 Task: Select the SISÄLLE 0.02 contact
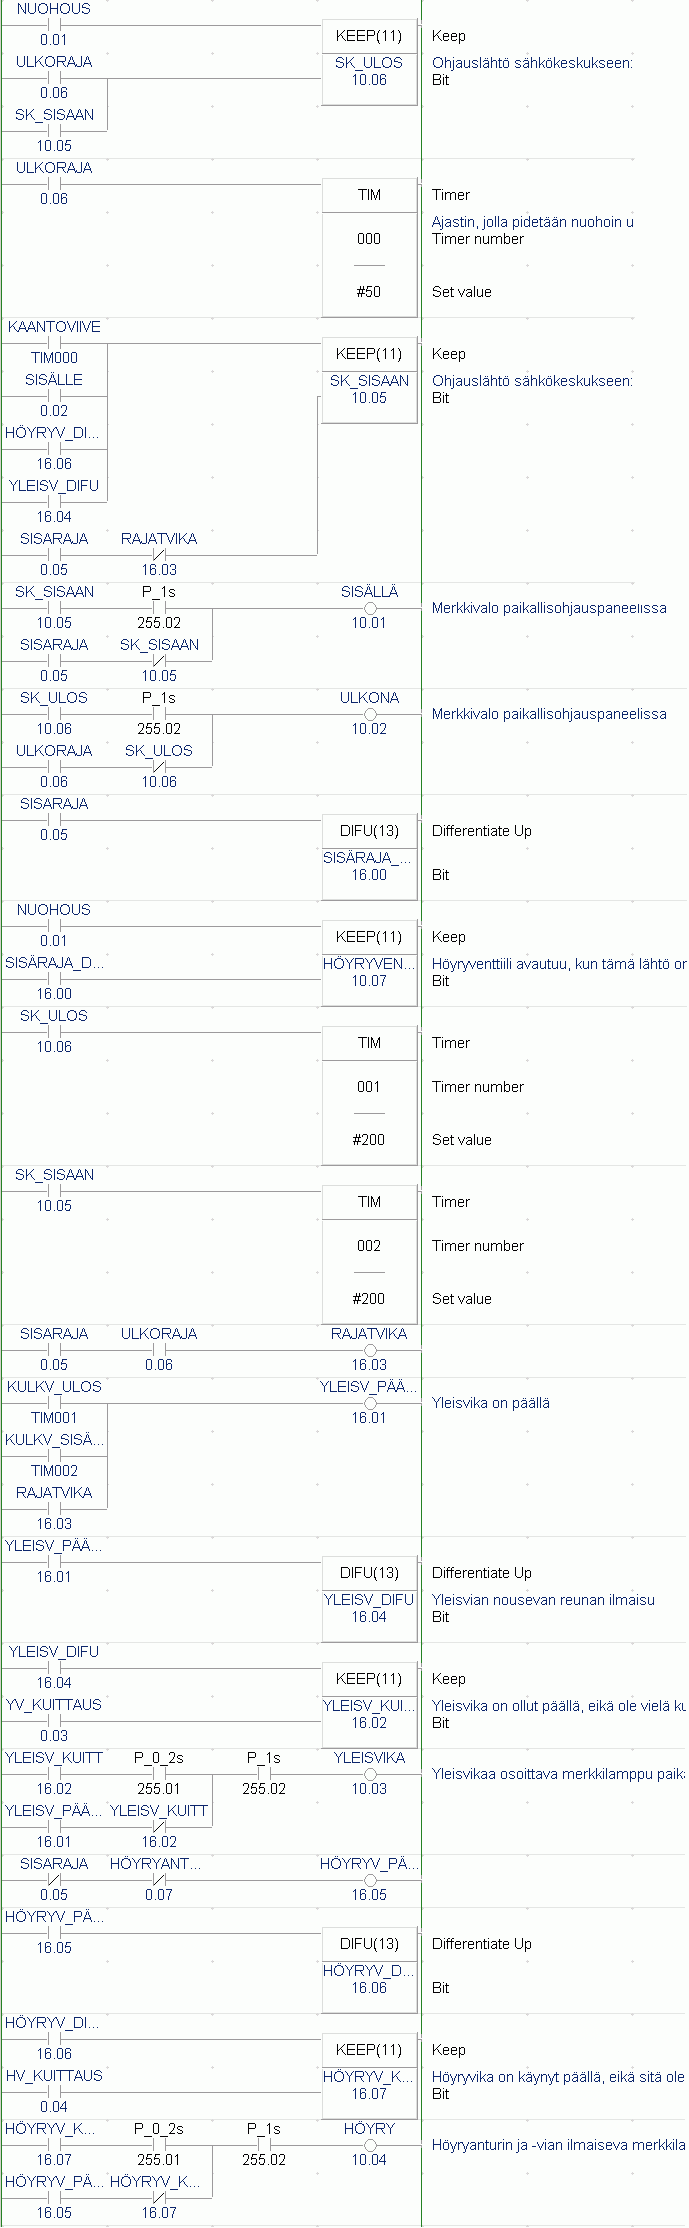pos(54,397)
